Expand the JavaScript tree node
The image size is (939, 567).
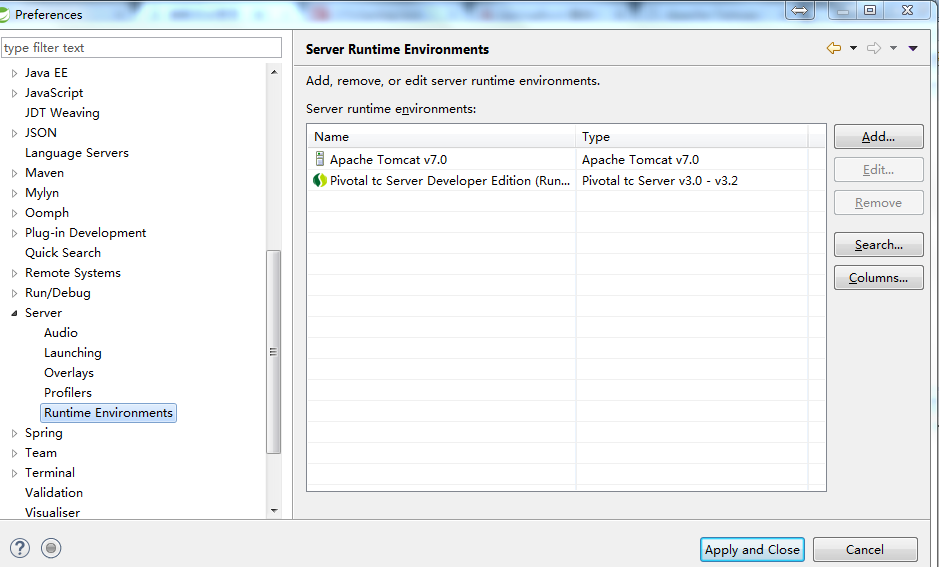pyautogui.click(x=14, y=93)
